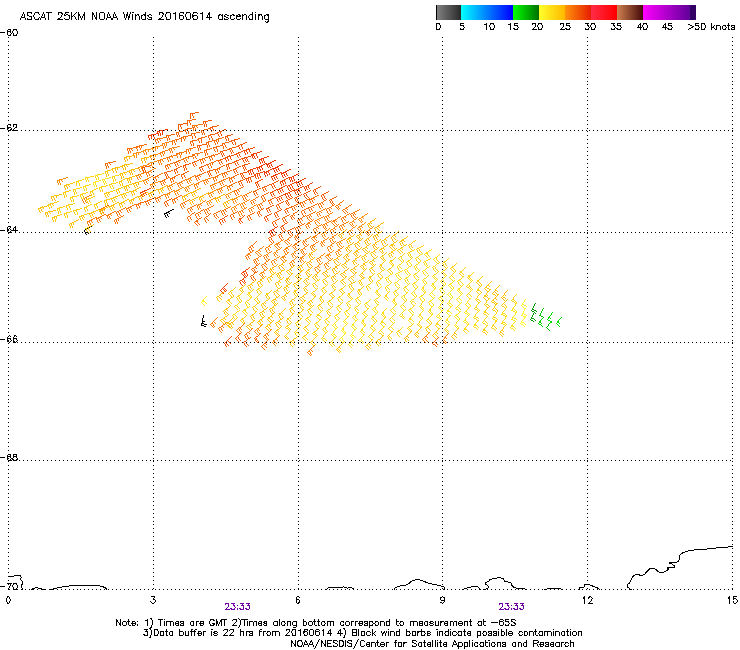Screen dimensions: 740x650
Task: Click the legend tick label "10"
Action: 489,27
